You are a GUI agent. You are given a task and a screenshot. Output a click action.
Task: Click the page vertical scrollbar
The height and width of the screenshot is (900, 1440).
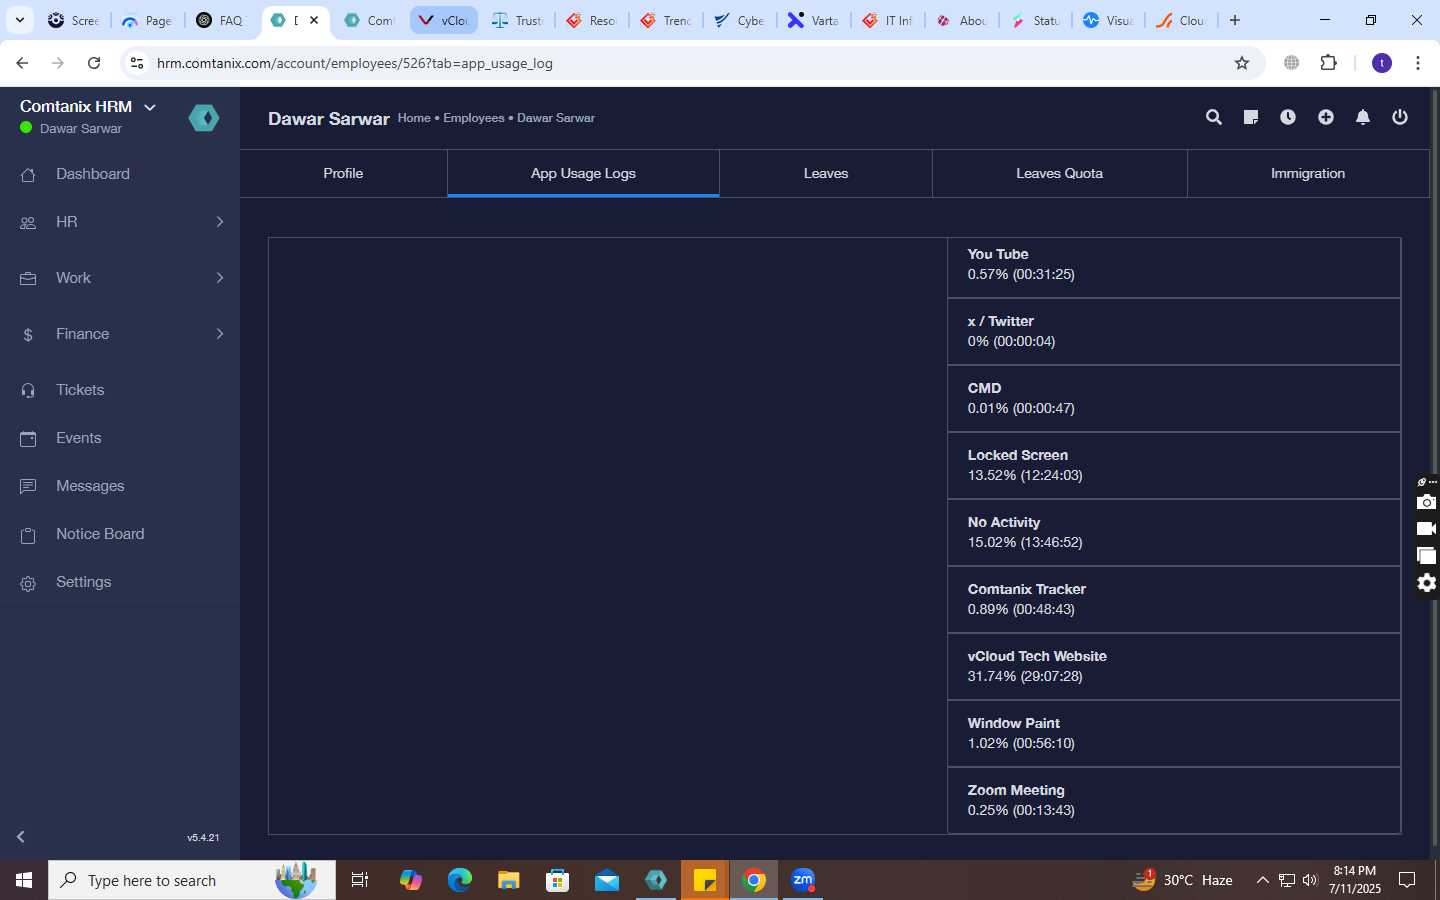(x=1435, y=470)
